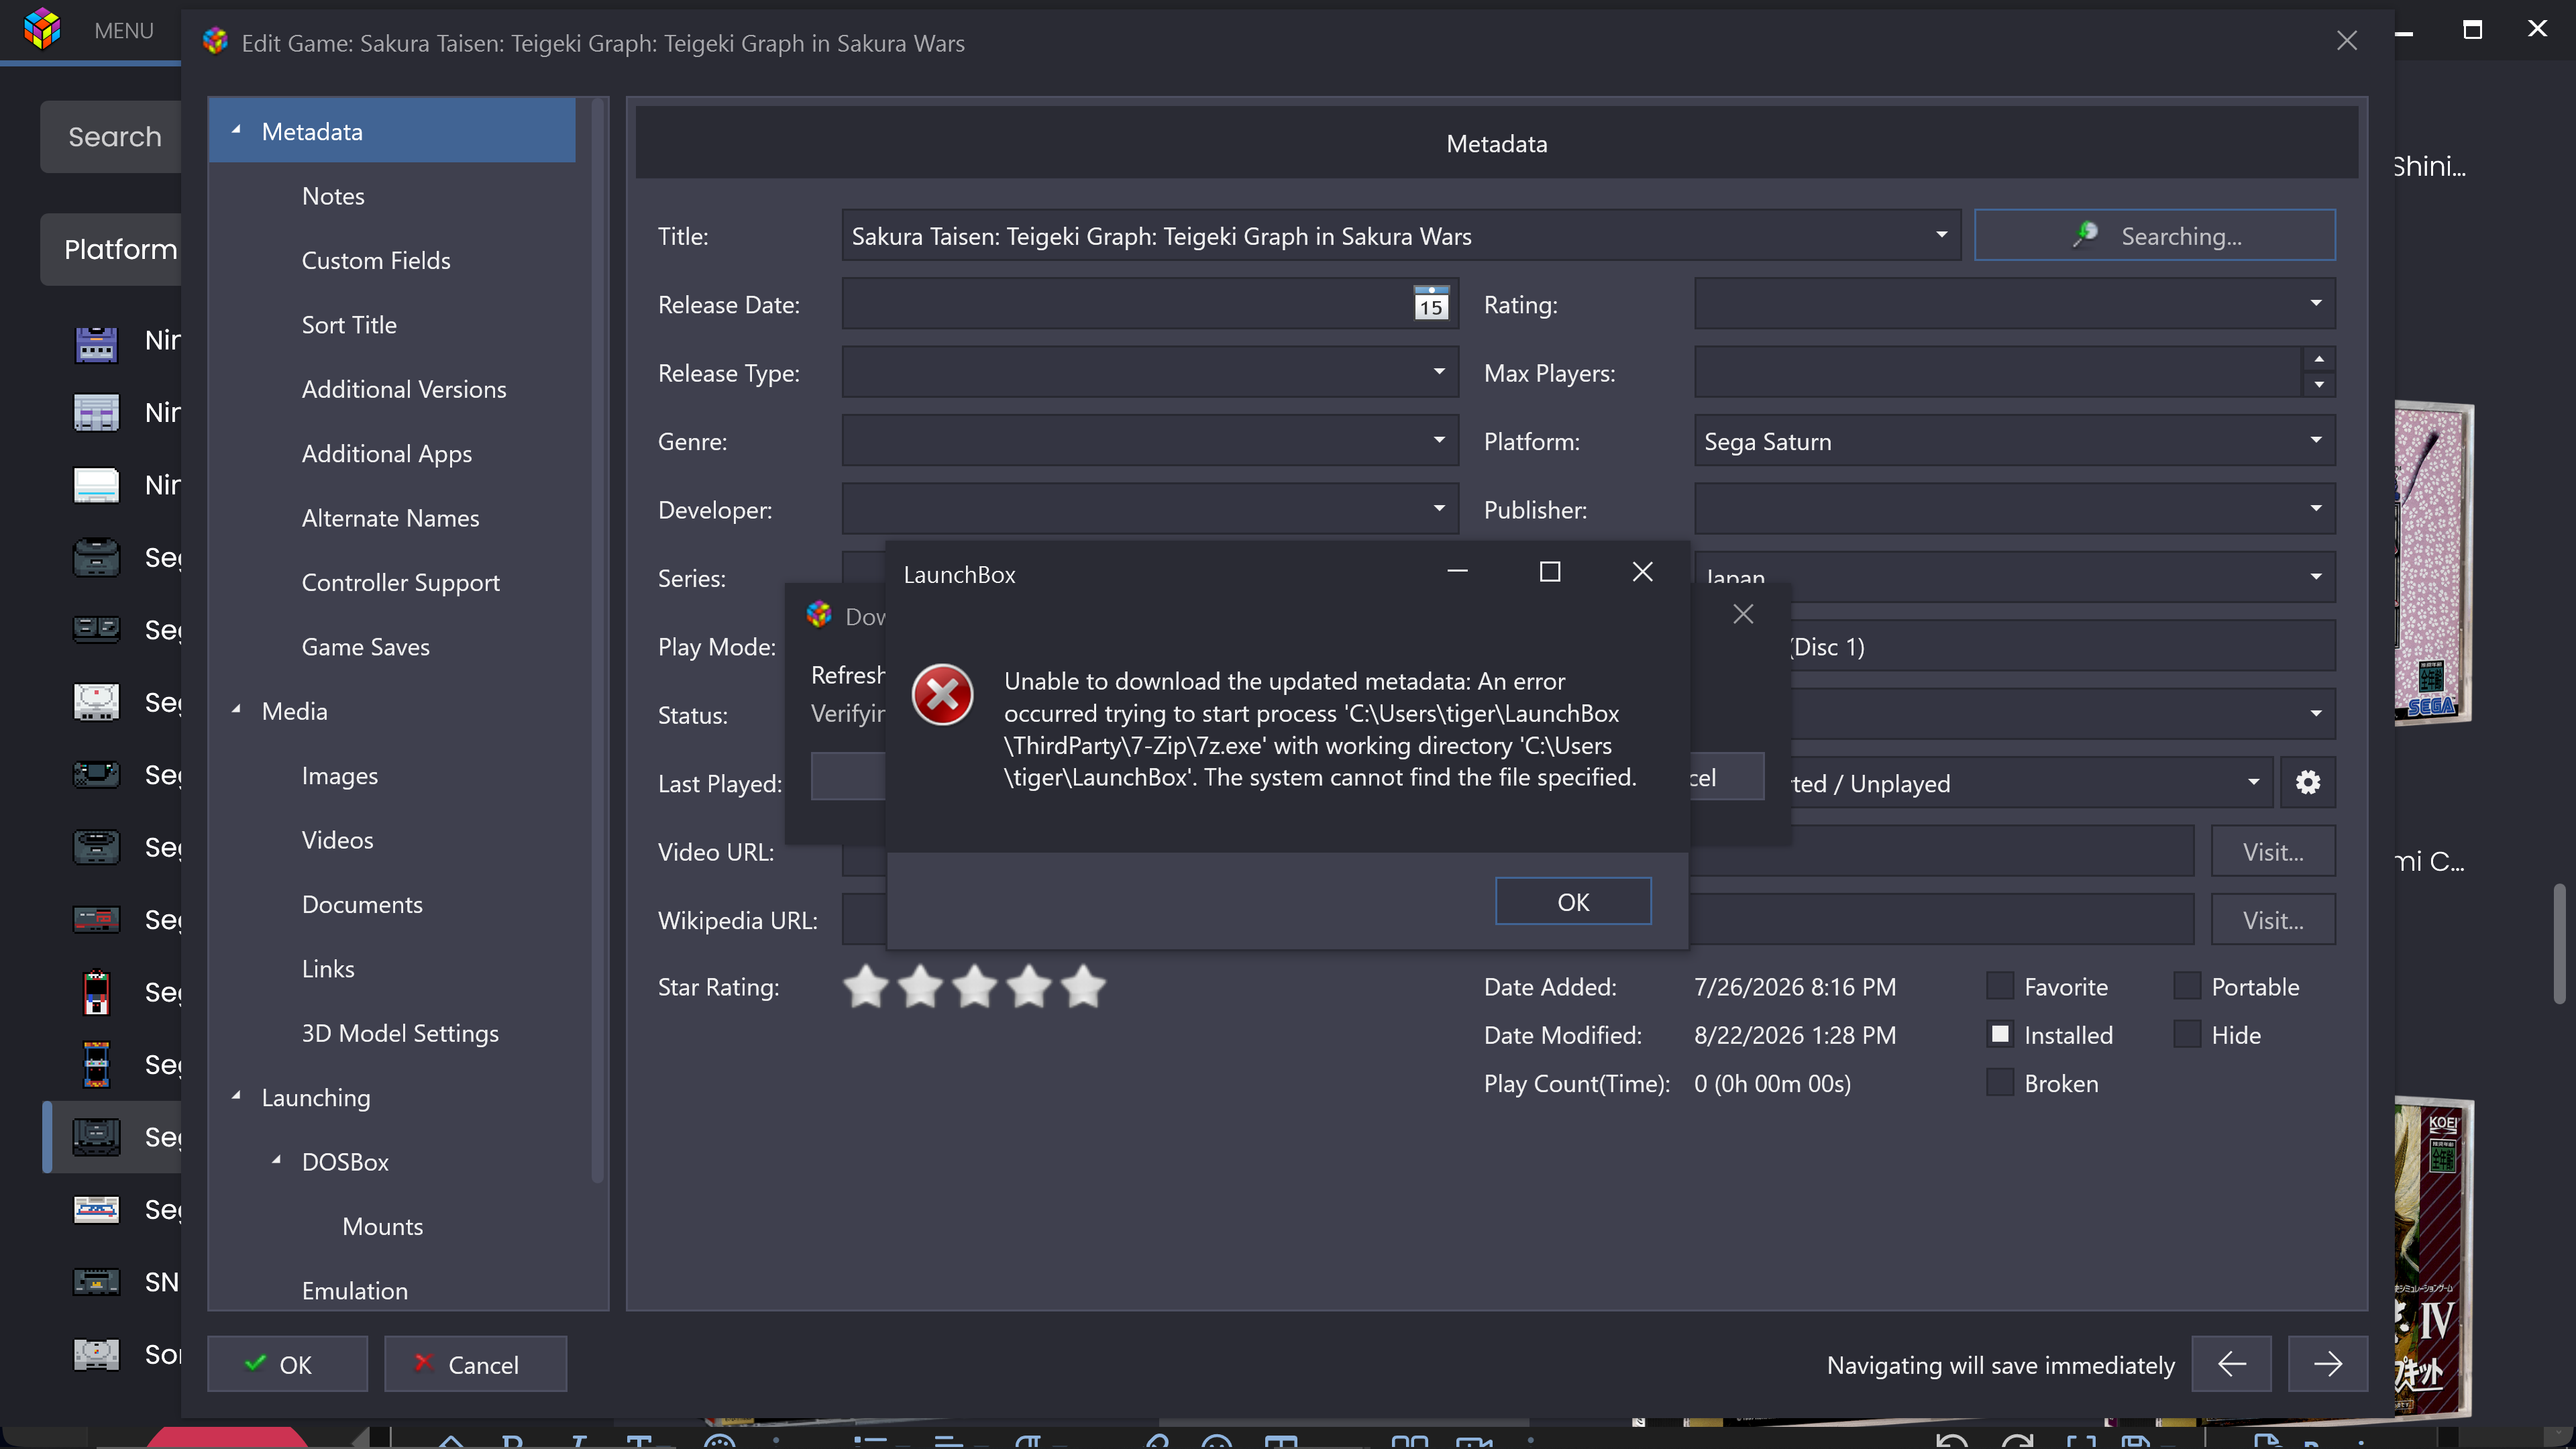Close the Edit Game window
The width and height of the screenshot is (2576, 1449).
pyautogui.click(x=2347, y=41)
